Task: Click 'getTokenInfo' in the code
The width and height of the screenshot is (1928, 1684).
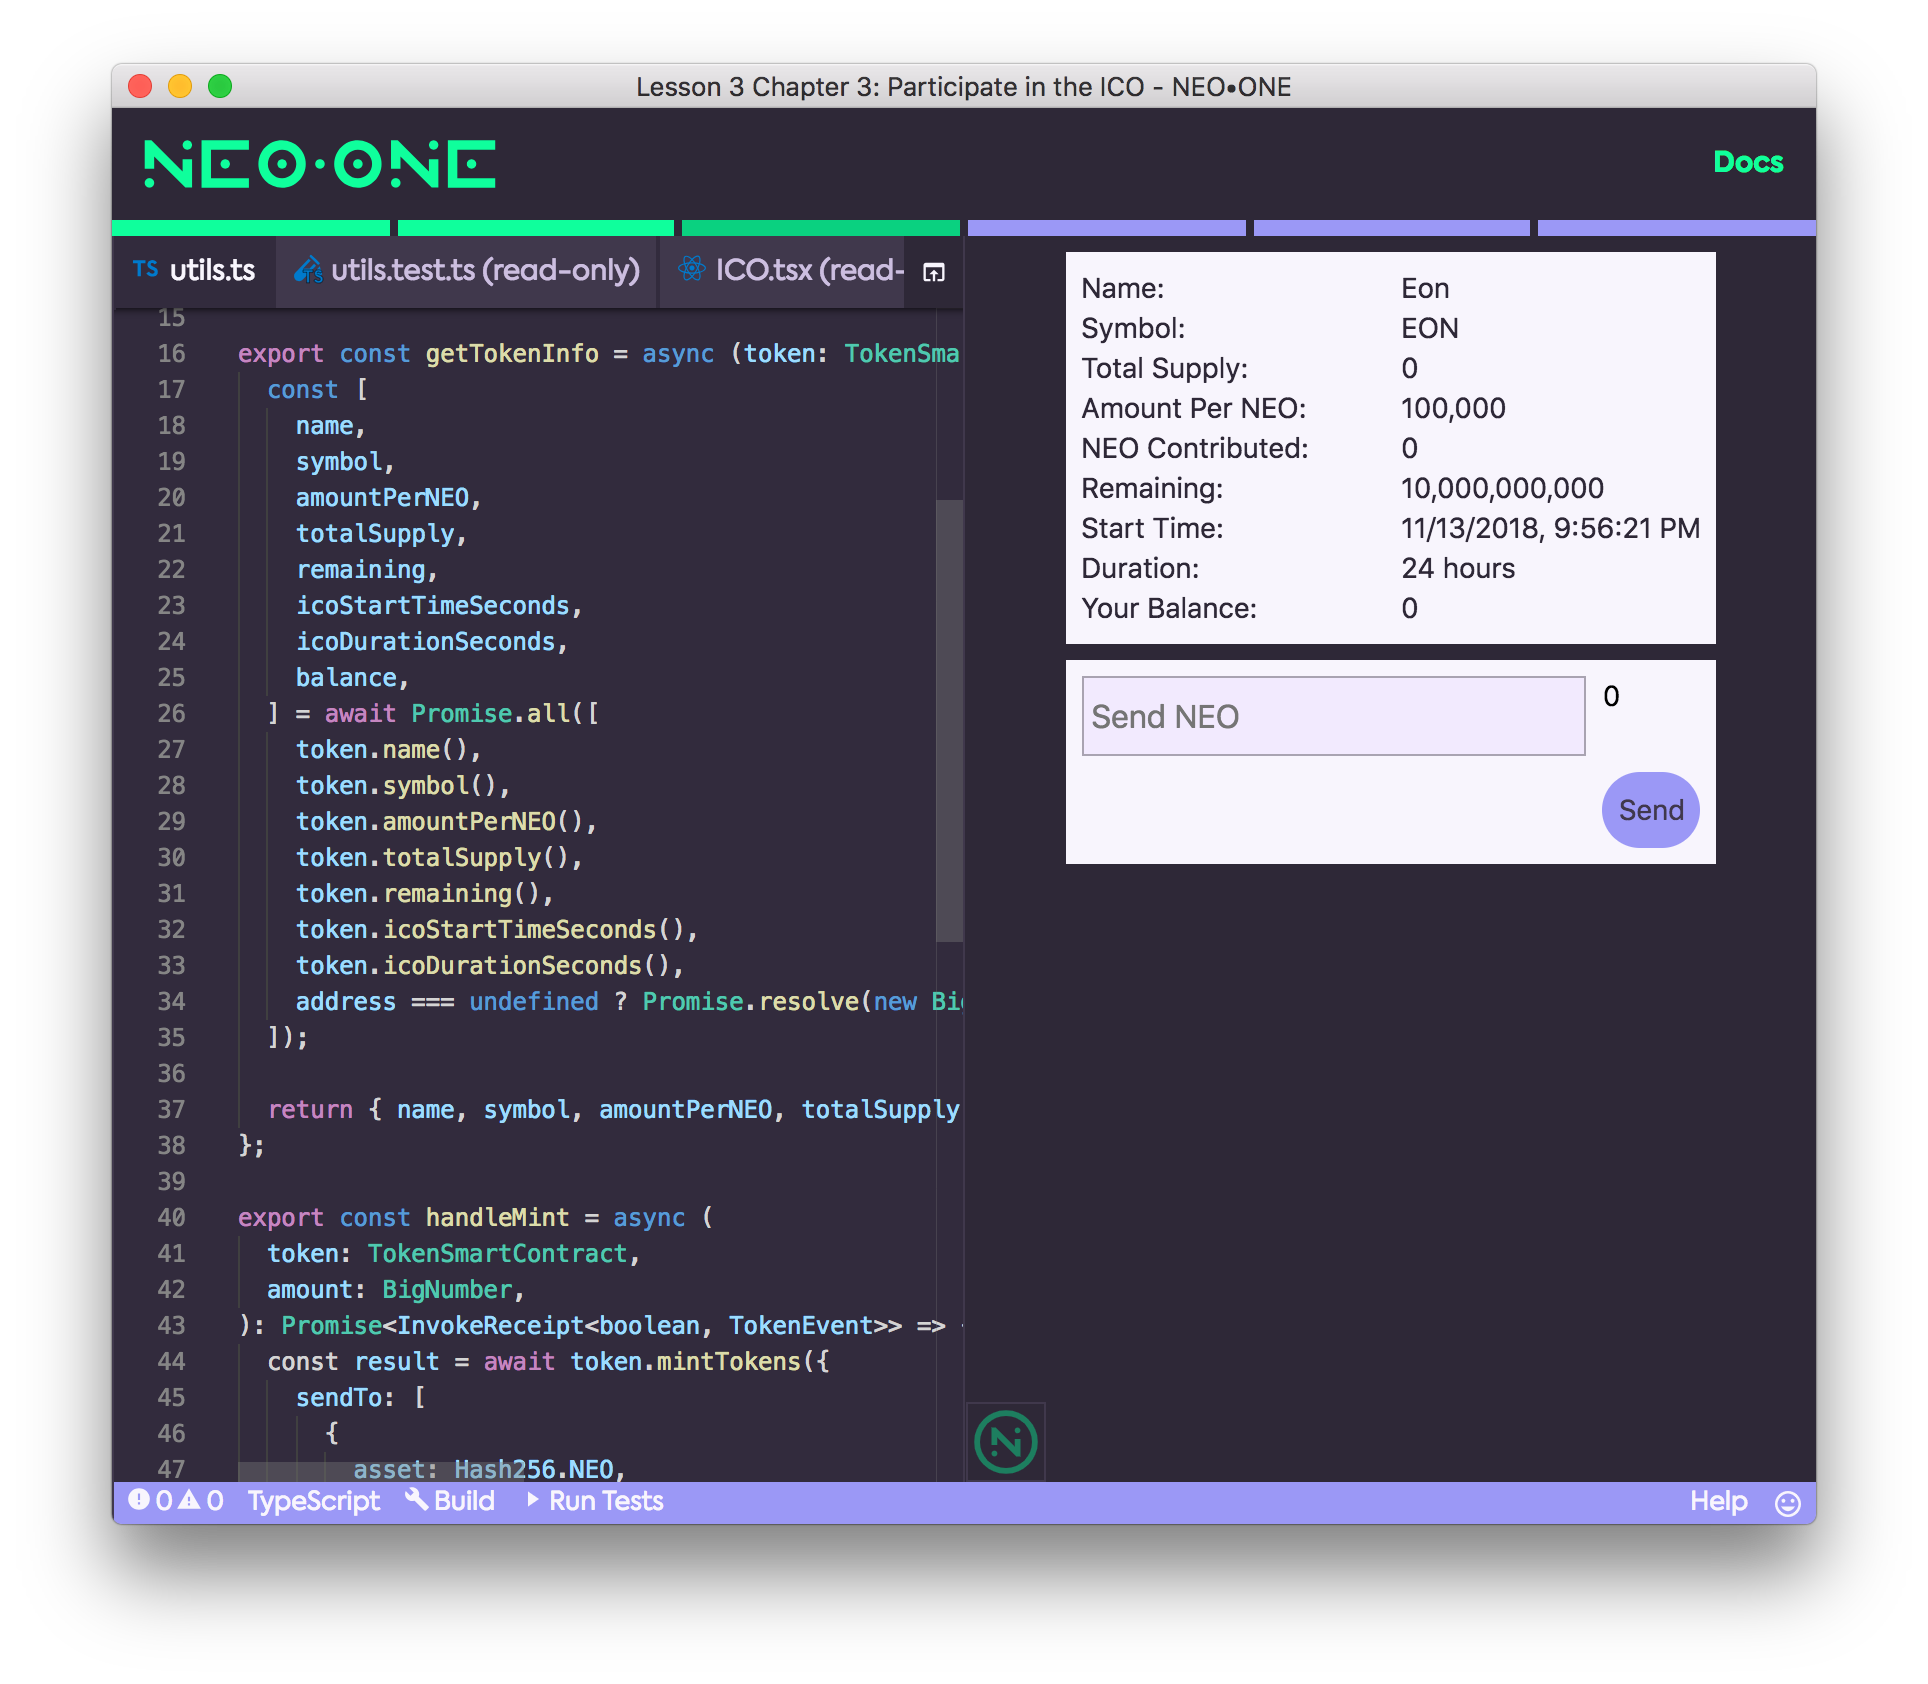Action: click(512, 354)
